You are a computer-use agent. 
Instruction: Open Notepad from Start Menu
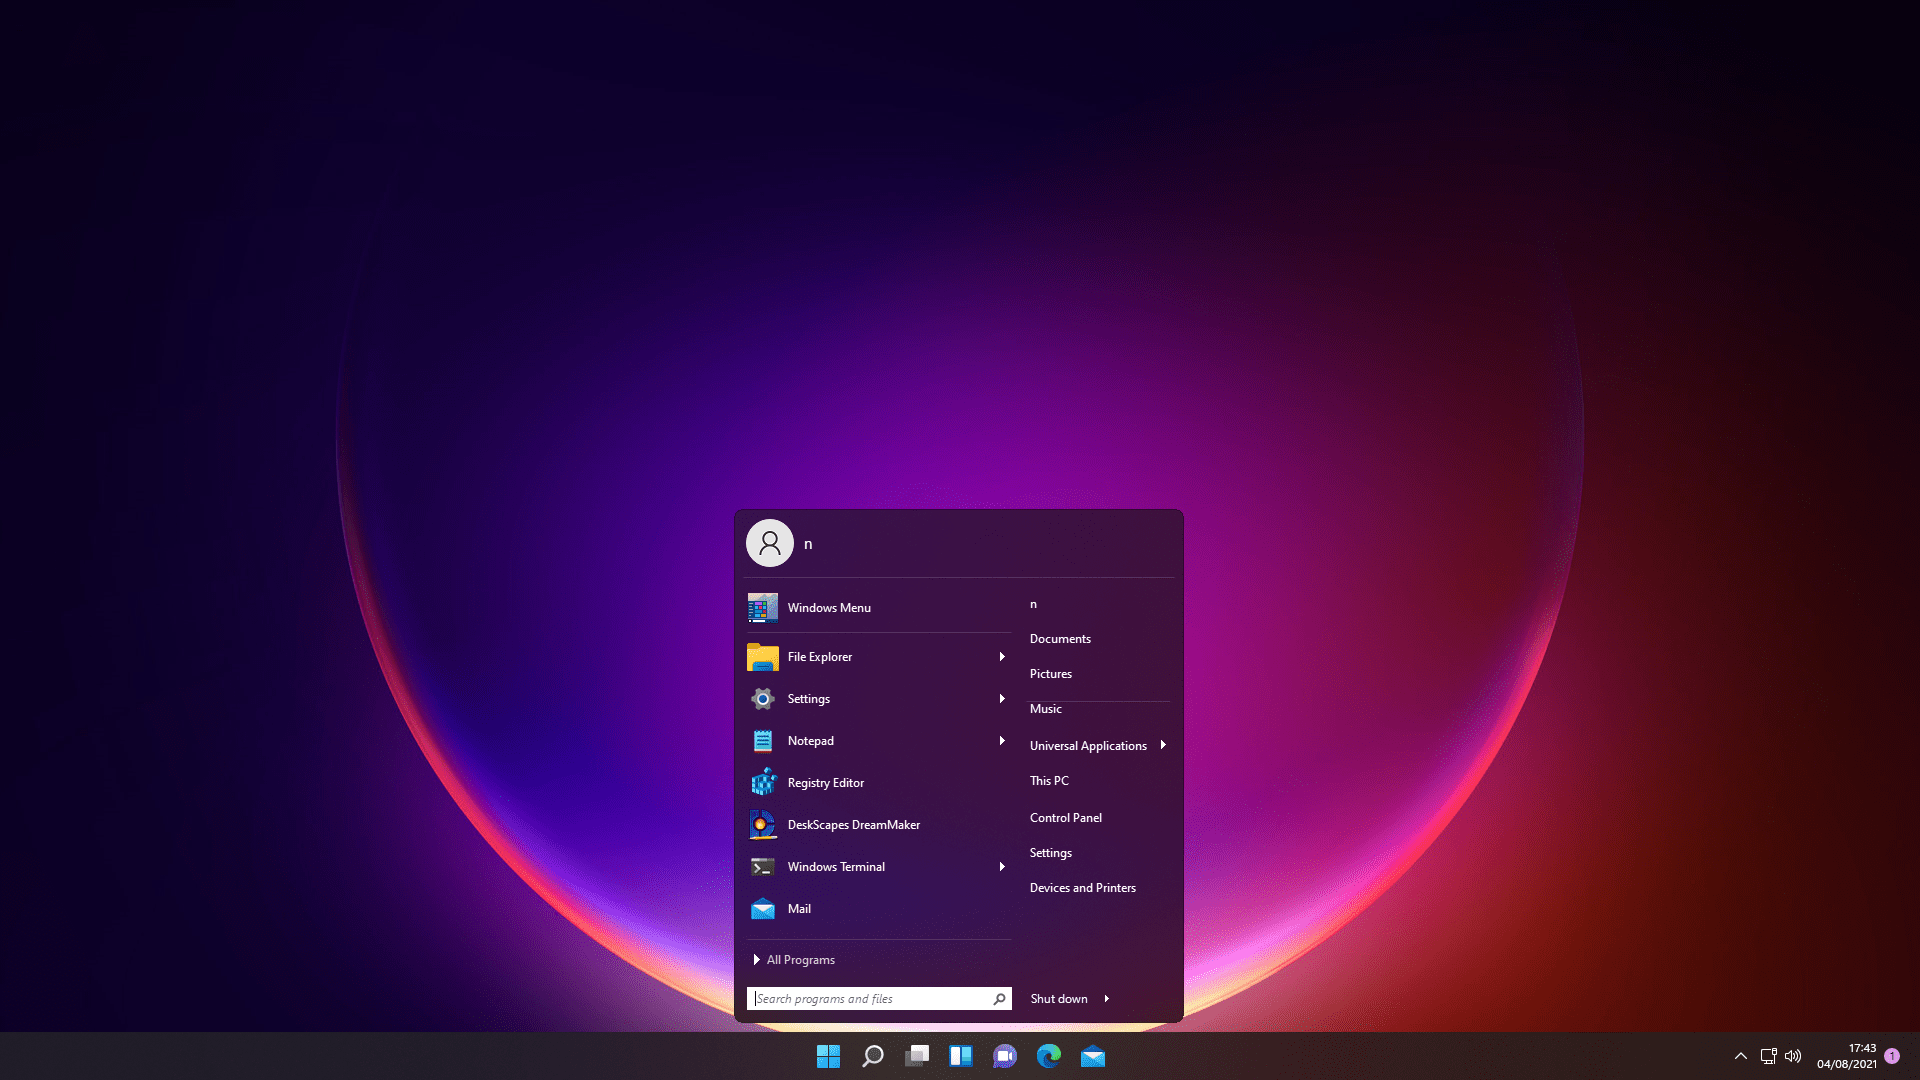[810, 740]
